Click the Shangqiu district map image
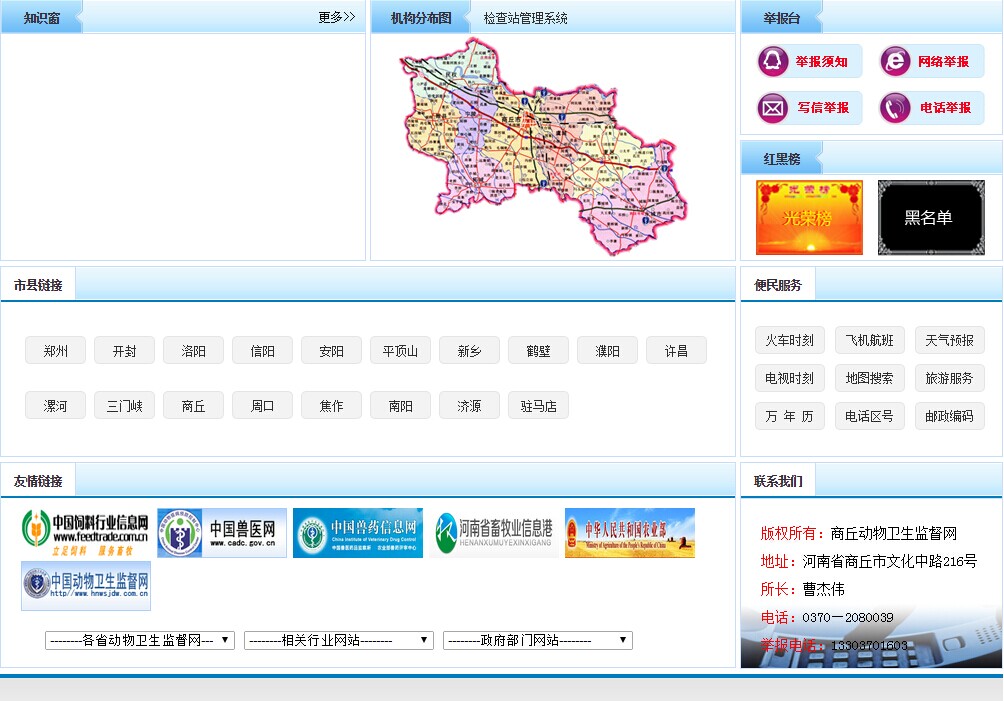This screenshot has height=701, width=1004. click(x=544, y=147)
